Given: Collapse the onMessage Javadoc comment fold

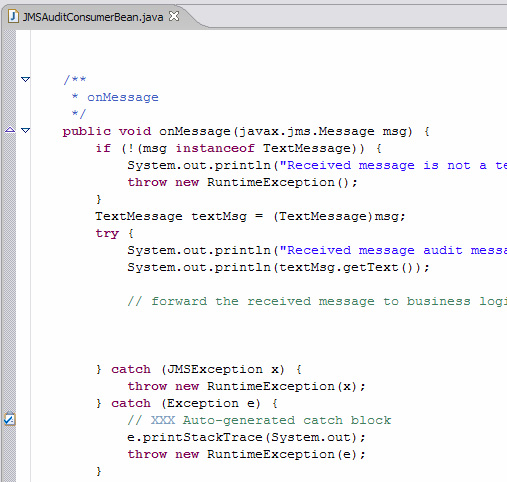Looking at the screenshot, I should point(26,79).
